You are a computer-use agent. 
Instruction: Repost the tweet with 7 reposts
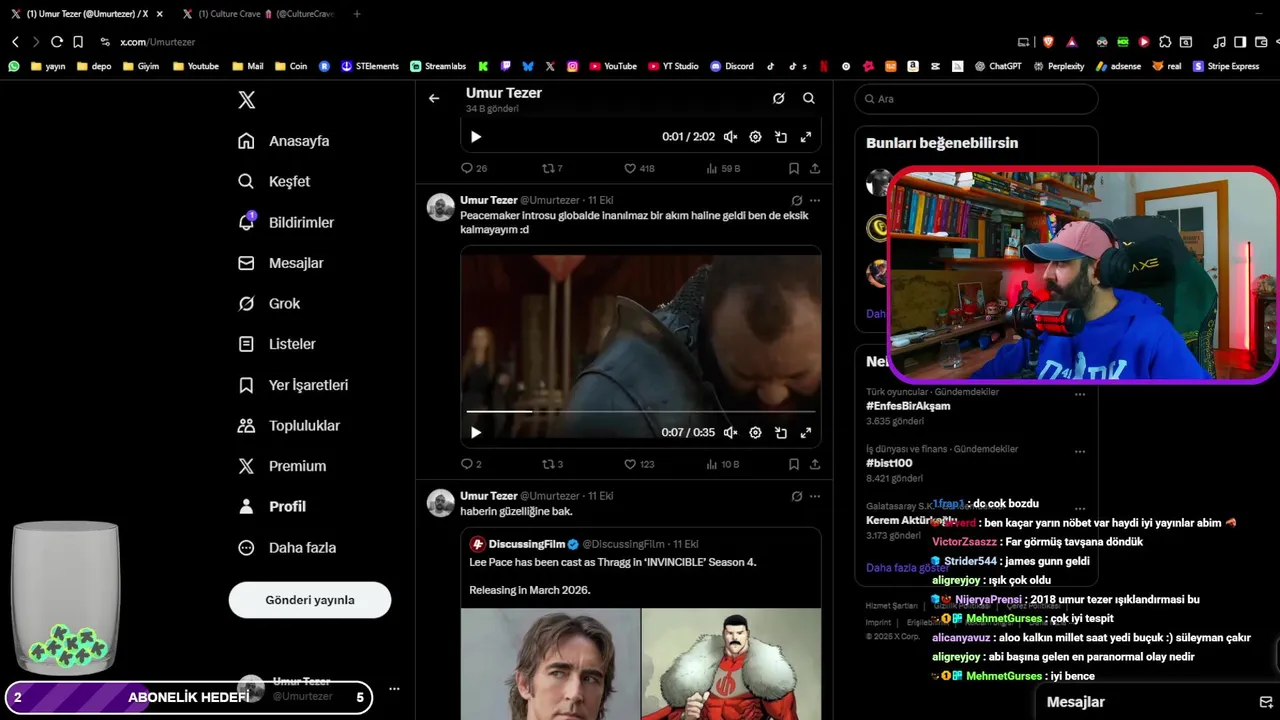pos(552,168)
